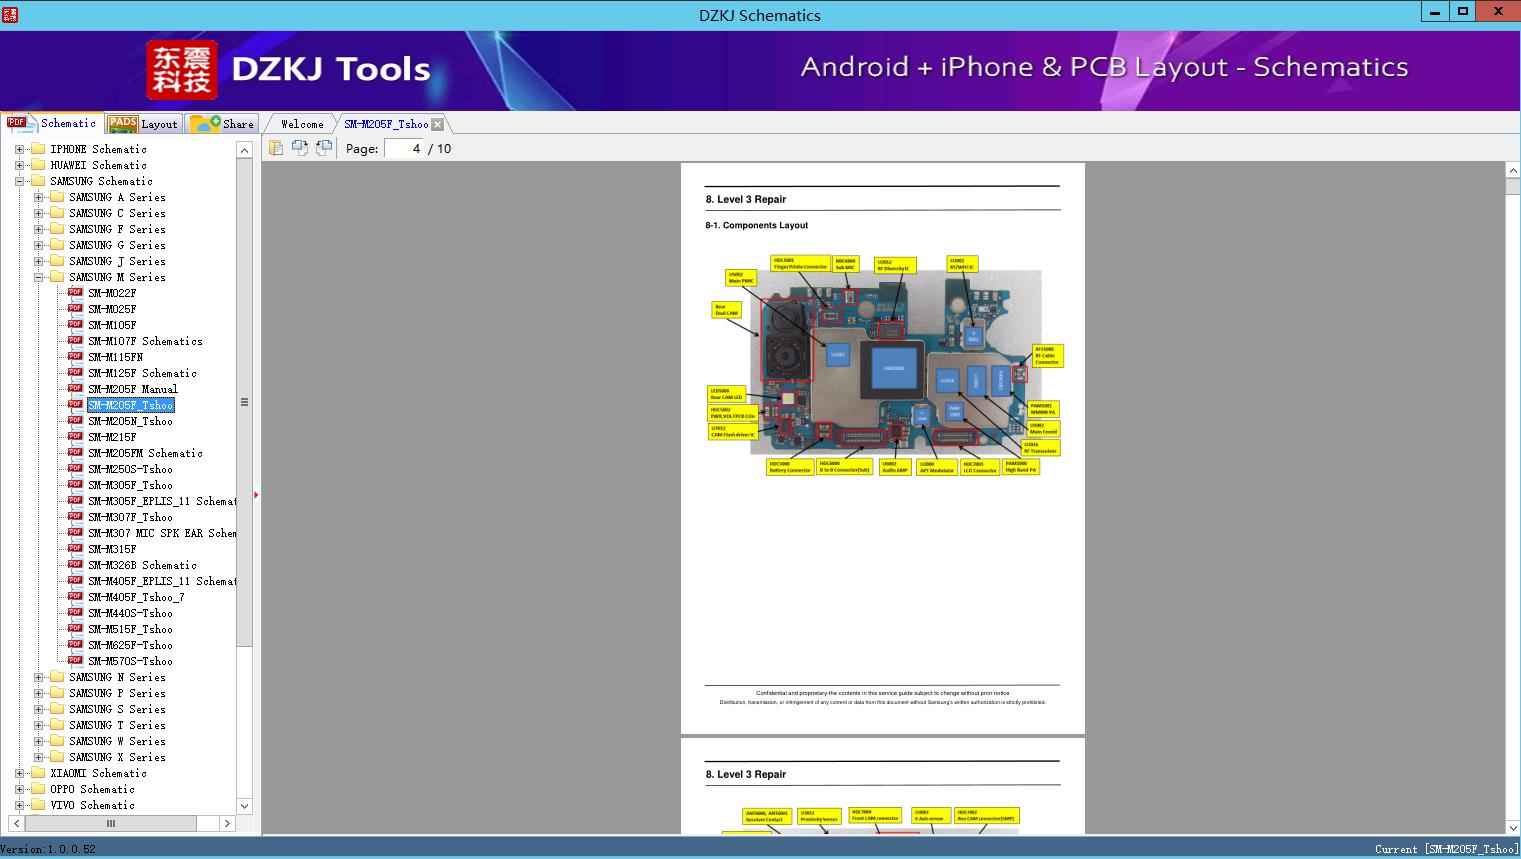The height and width of the screenshot is (859, 1521).
Task: Click the third page-view icon in PDF toolbar
Action: 323,148
